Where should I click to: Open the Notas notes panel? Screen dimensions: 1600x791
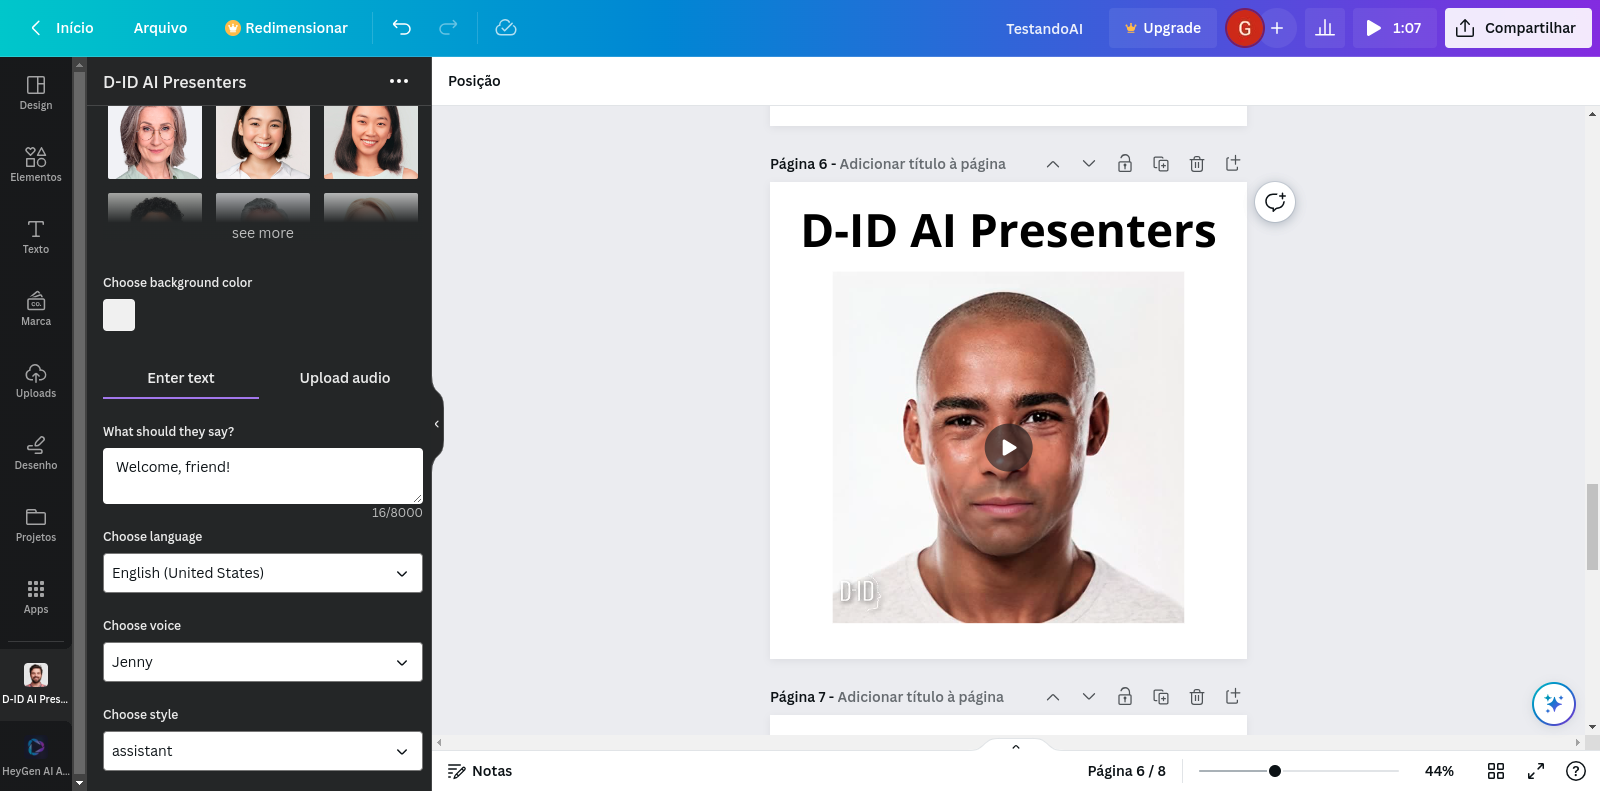pyautogui.click(x=480, y=771)
